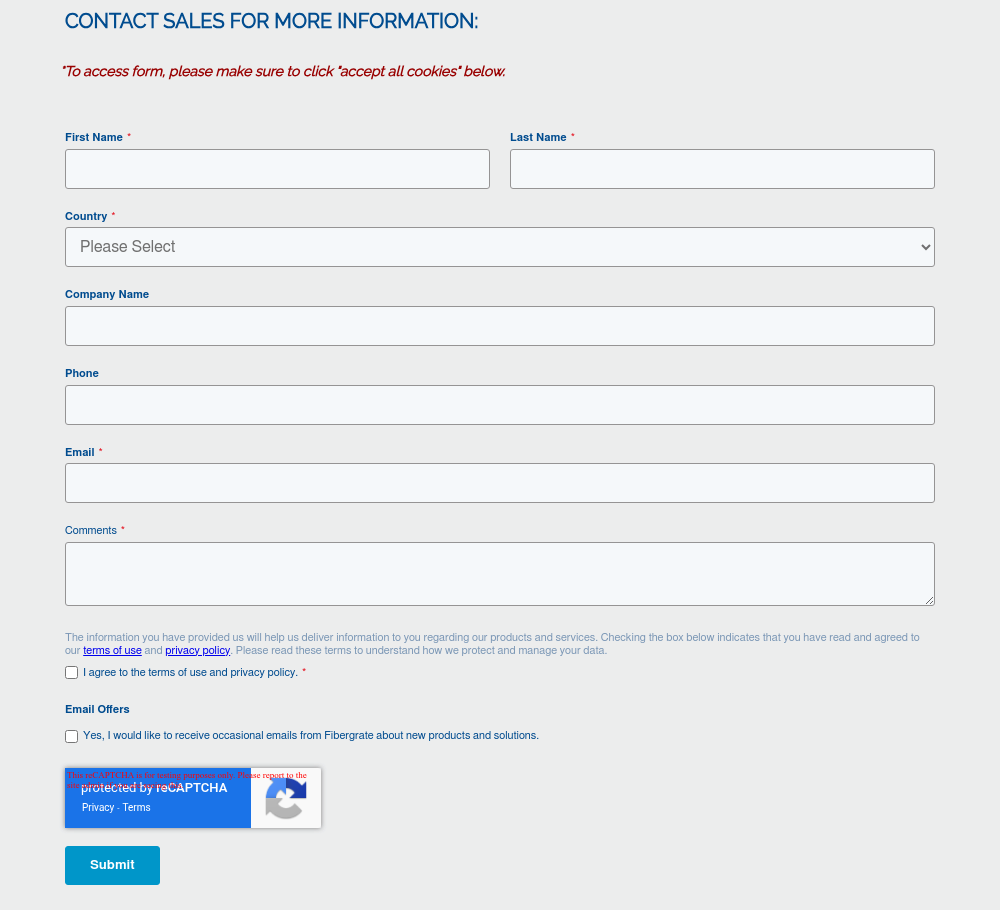Viewport: 1000px width, 910px height.
Task: Click the reCAPTCHA Terms link
Action: (137, 808)
